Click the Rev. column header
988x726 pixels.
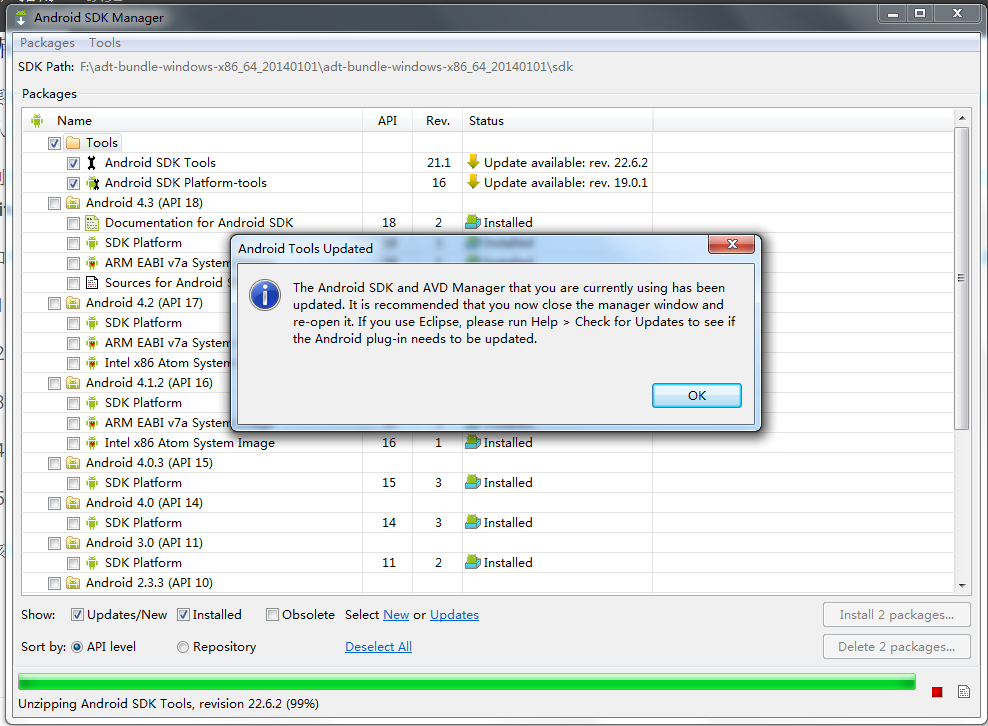tap(438, 121)
